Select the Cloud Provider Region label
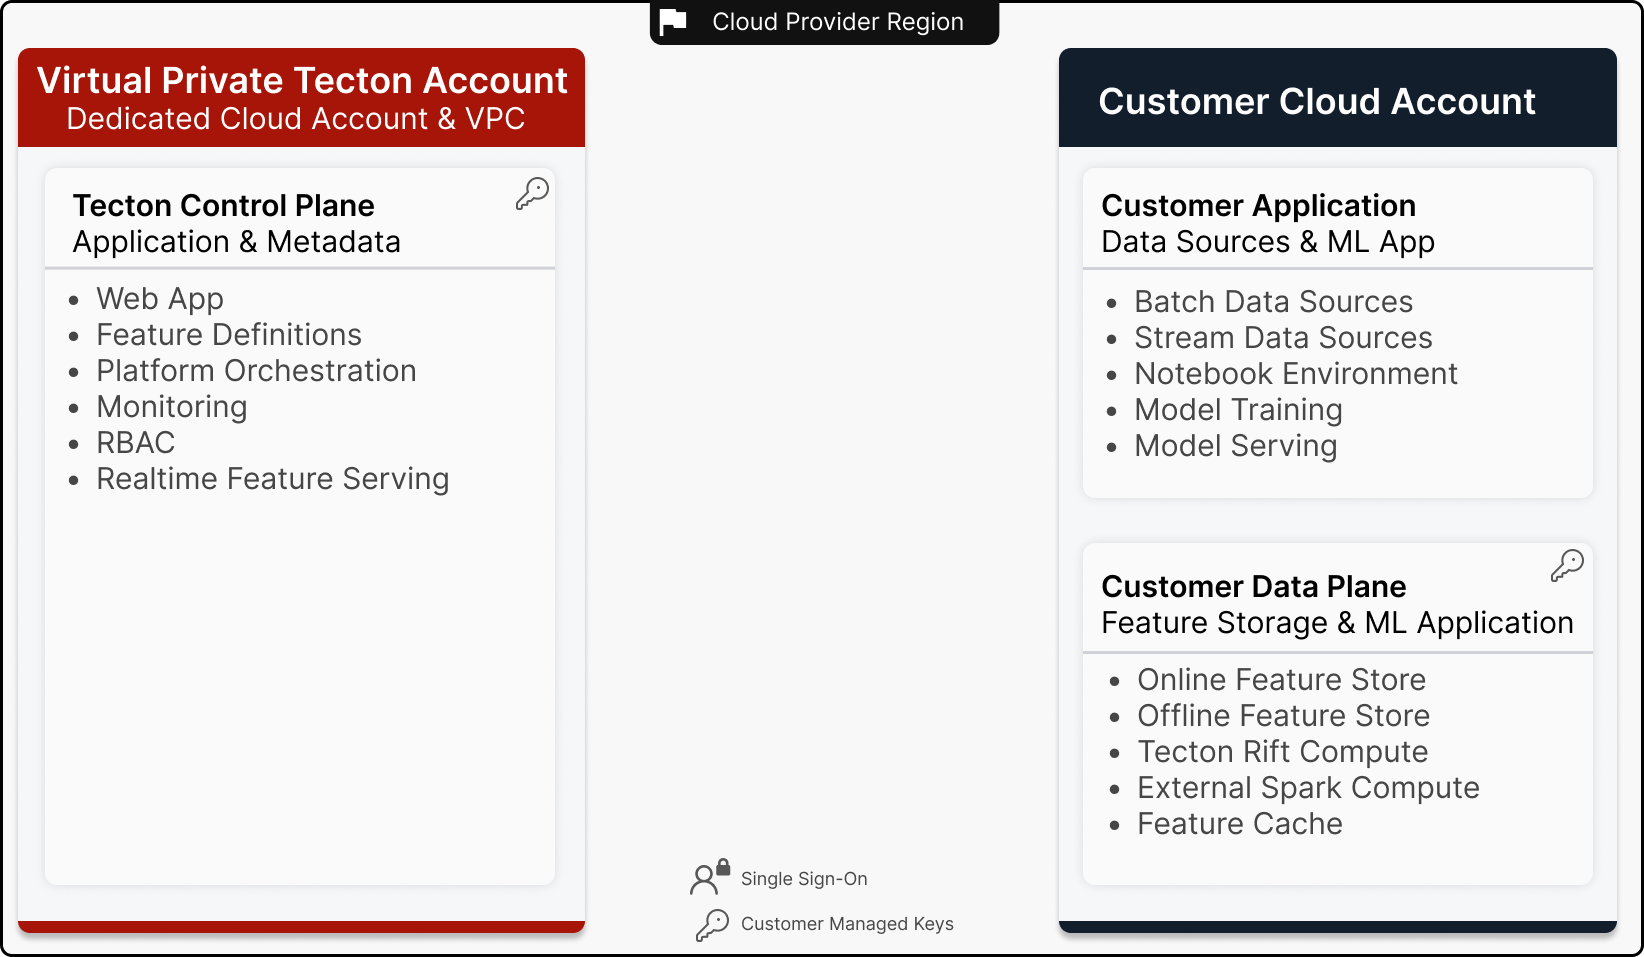Image resolution: width=1644 pixels, height=957 pixels. (x=838, y=22)
